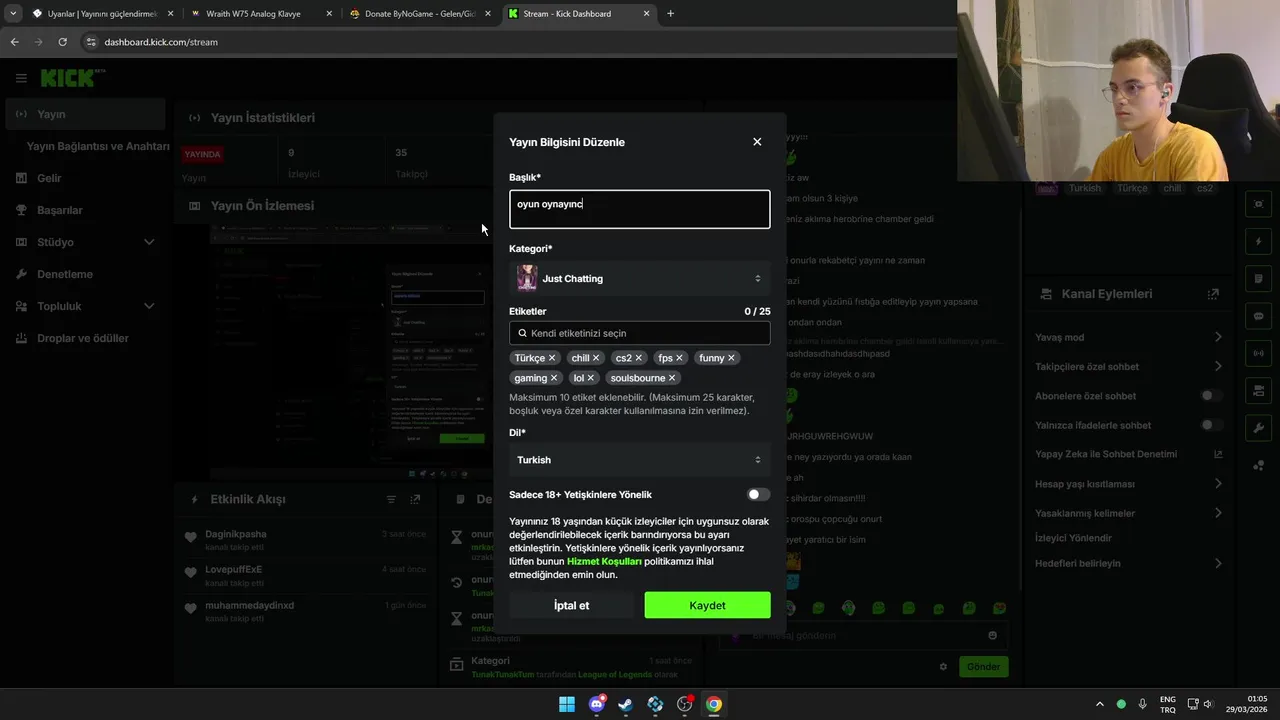Remove the lol tag
1280x720 pixels.
[591, 378]
